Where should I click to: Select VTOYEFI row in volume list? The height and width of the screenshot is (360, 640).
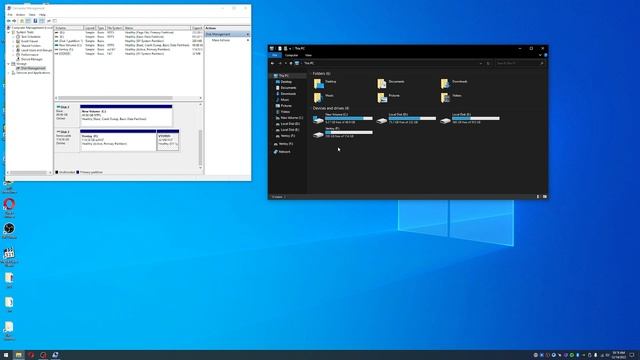pyautogui.click(x=129, y=53)
